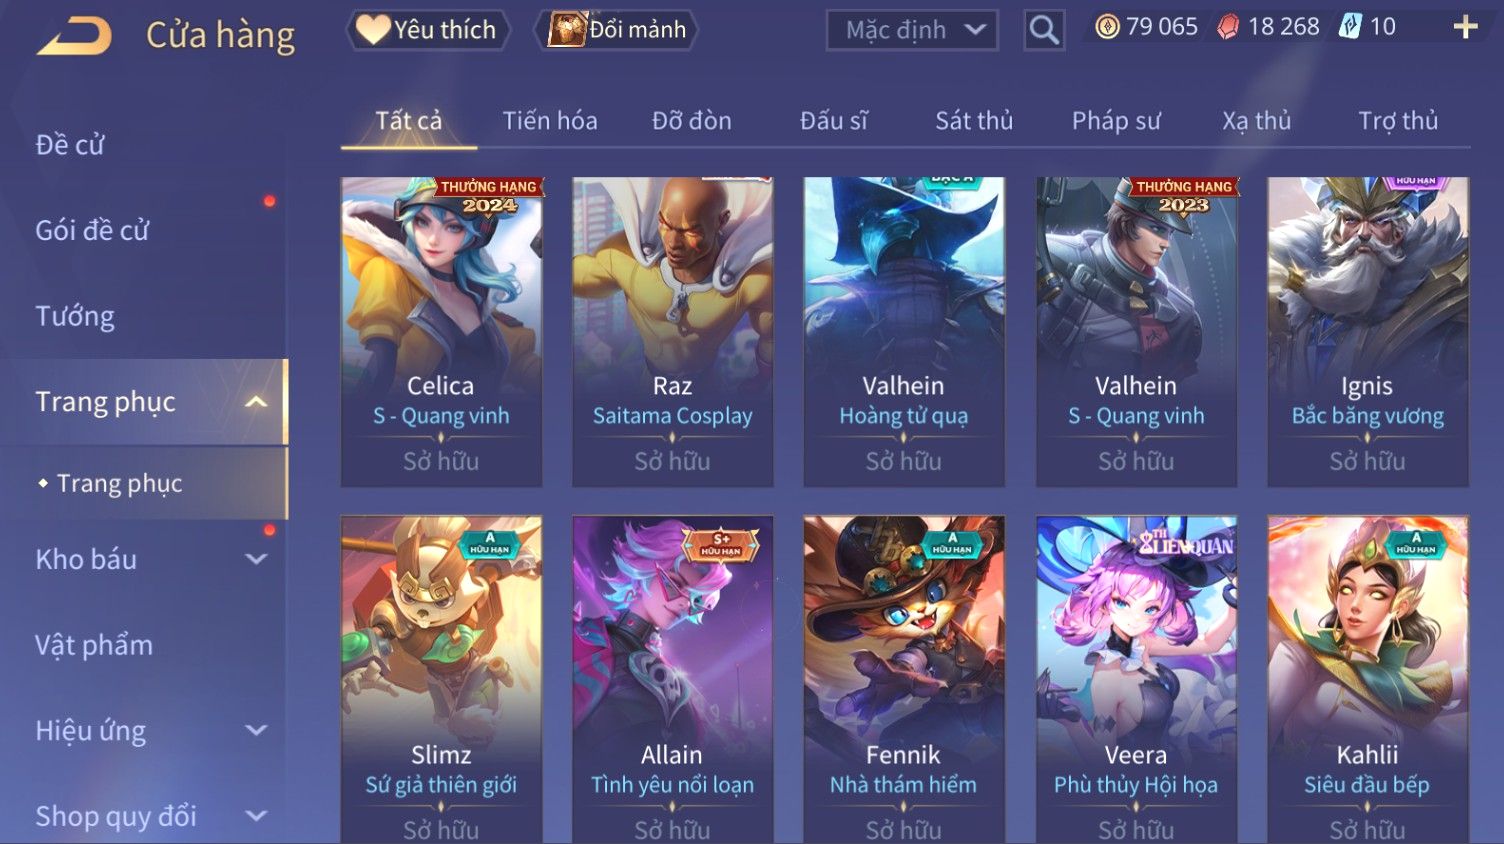Expand the Shop quy đổi section

pyautogui.click(x=256, y=816)
